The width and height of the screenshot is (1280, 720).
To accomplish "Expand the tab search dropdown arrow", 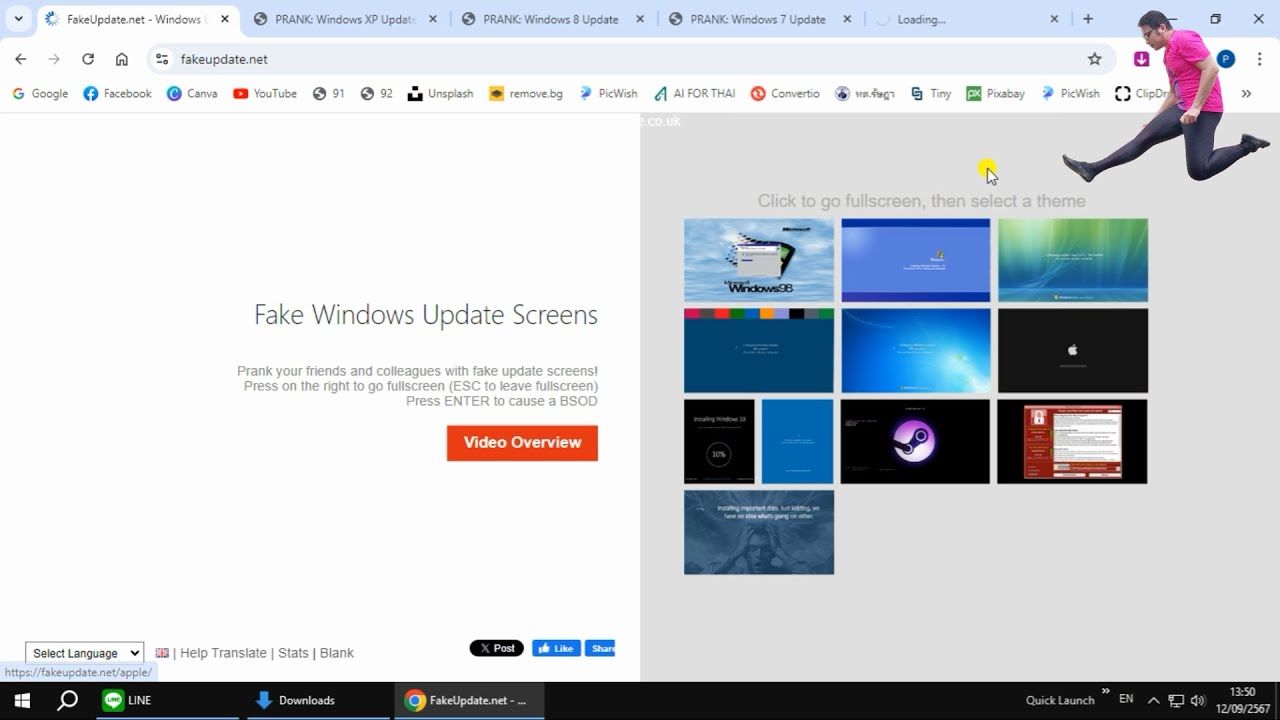I will 18,19.
